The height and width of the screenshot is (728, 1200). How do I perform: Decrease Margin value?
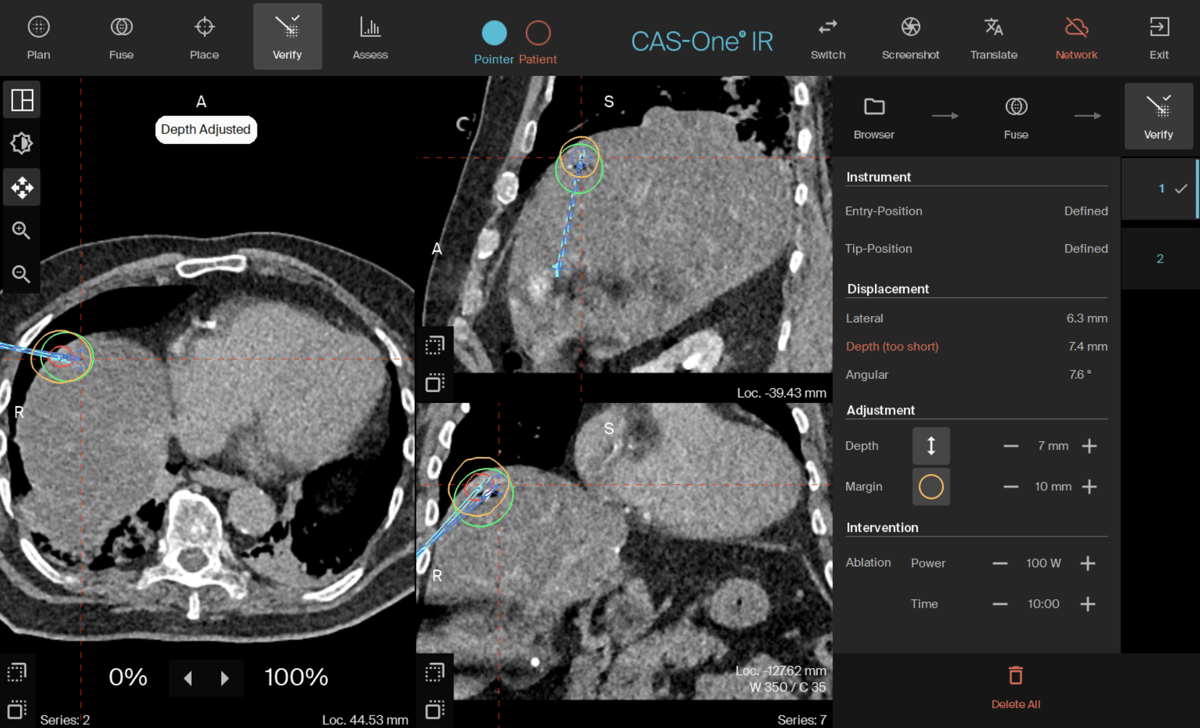[x=1011, y=487]
